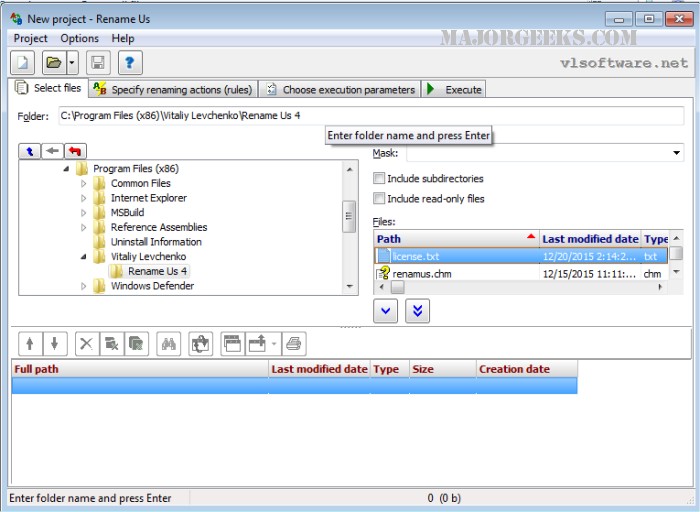Click the binoculars find icon

pyautogui.click(x=169, y=343)
